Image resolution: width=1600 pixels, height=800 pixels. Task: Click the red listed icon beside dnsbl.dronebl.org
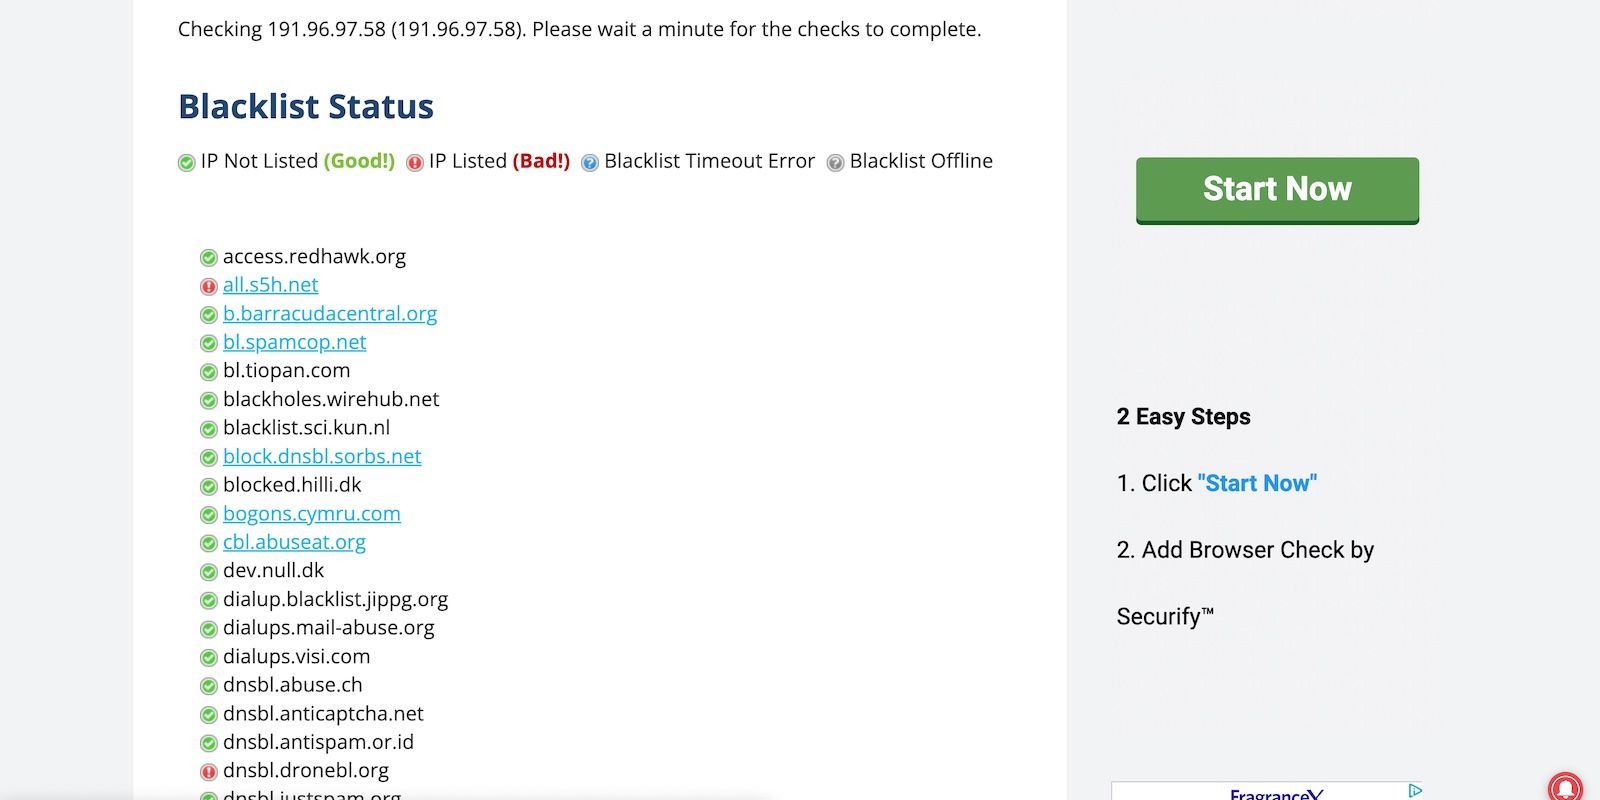pyautogui.click(x=208, y=772)
